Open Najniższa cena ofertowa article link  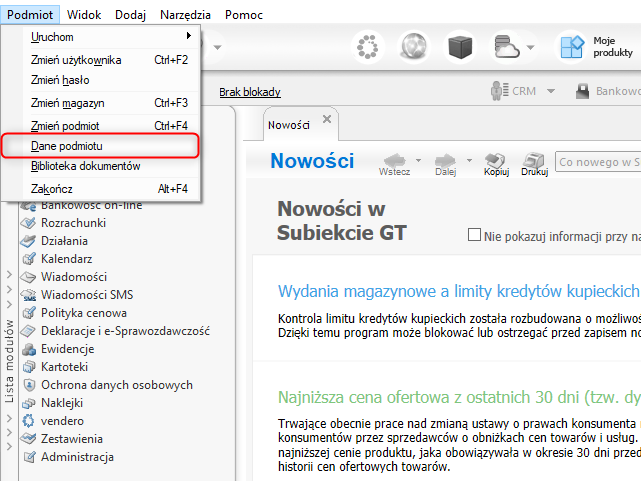(x=459, y=397)
